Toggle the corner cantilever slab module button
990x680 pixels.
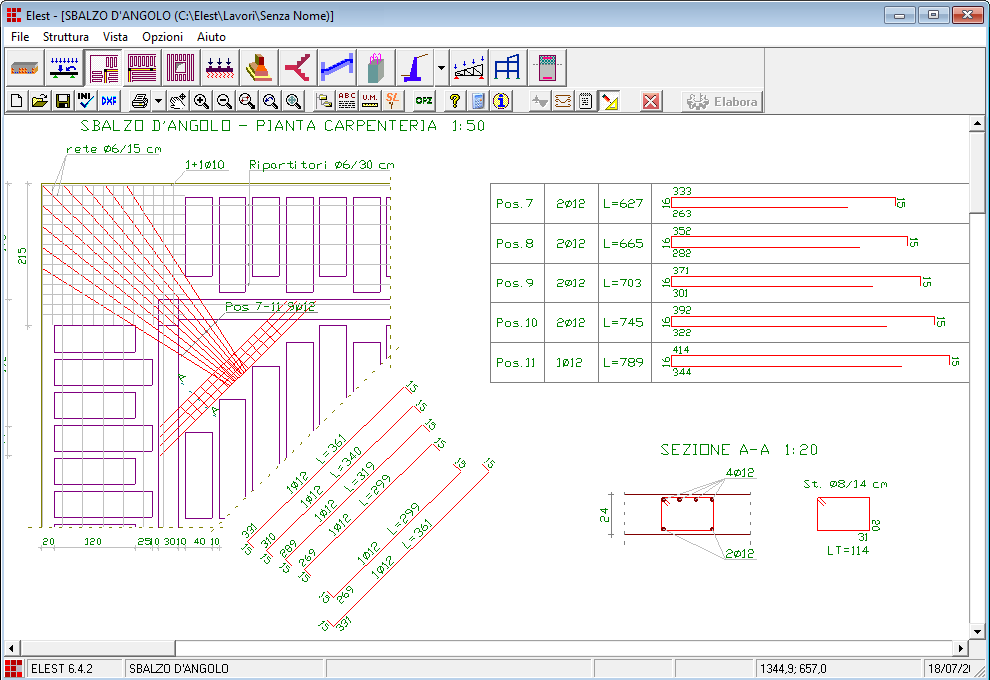coord(104,68)
